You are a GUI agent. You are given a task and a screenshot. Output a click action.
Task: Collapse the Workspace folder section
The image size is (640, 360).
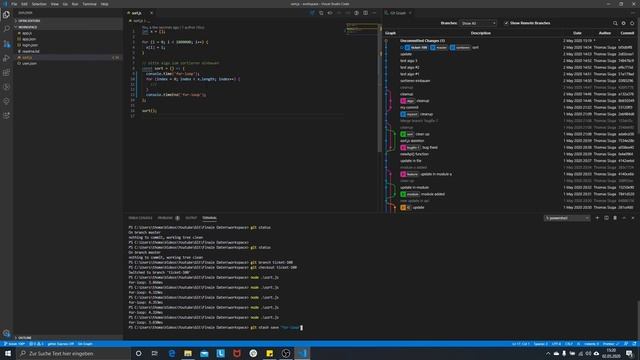68,27
